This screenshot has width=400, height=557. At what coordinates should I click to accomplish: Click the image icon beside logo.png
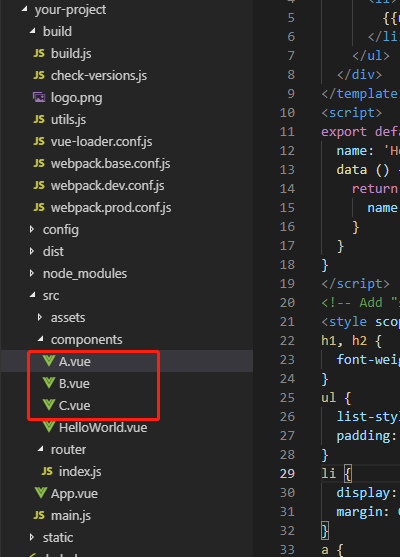39,97
